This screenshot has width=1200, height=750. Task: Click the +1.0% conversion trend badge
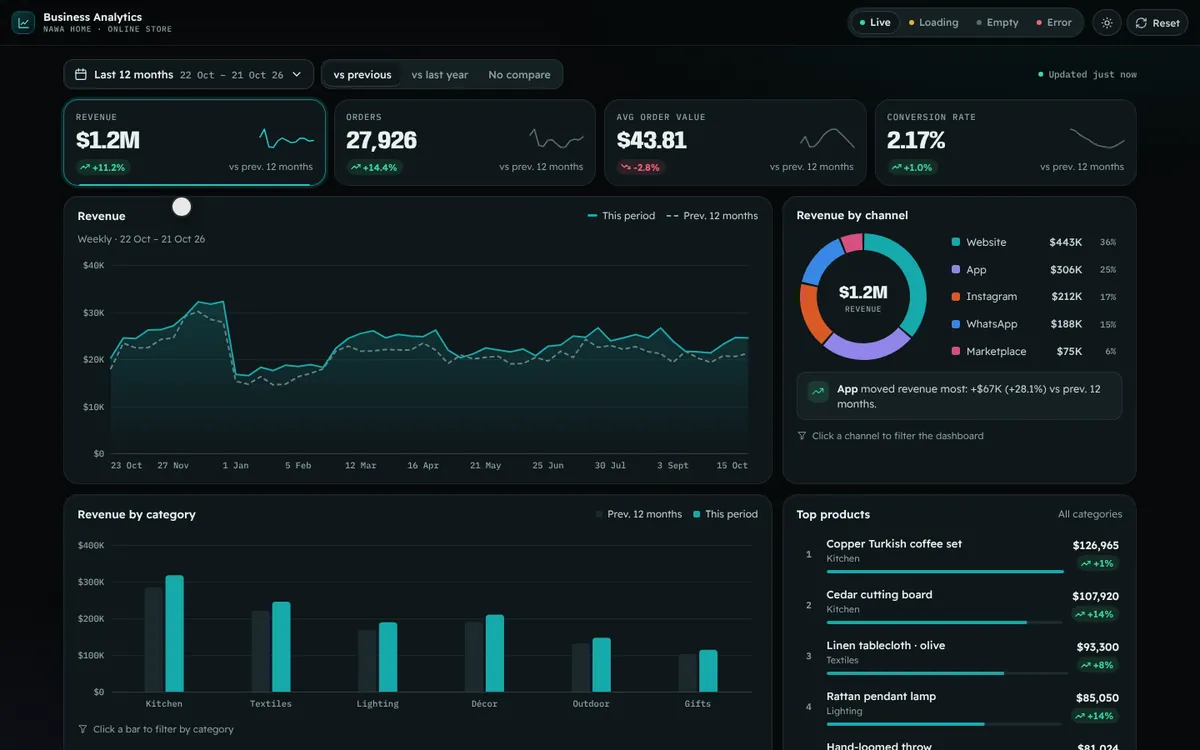coord(912,167)
